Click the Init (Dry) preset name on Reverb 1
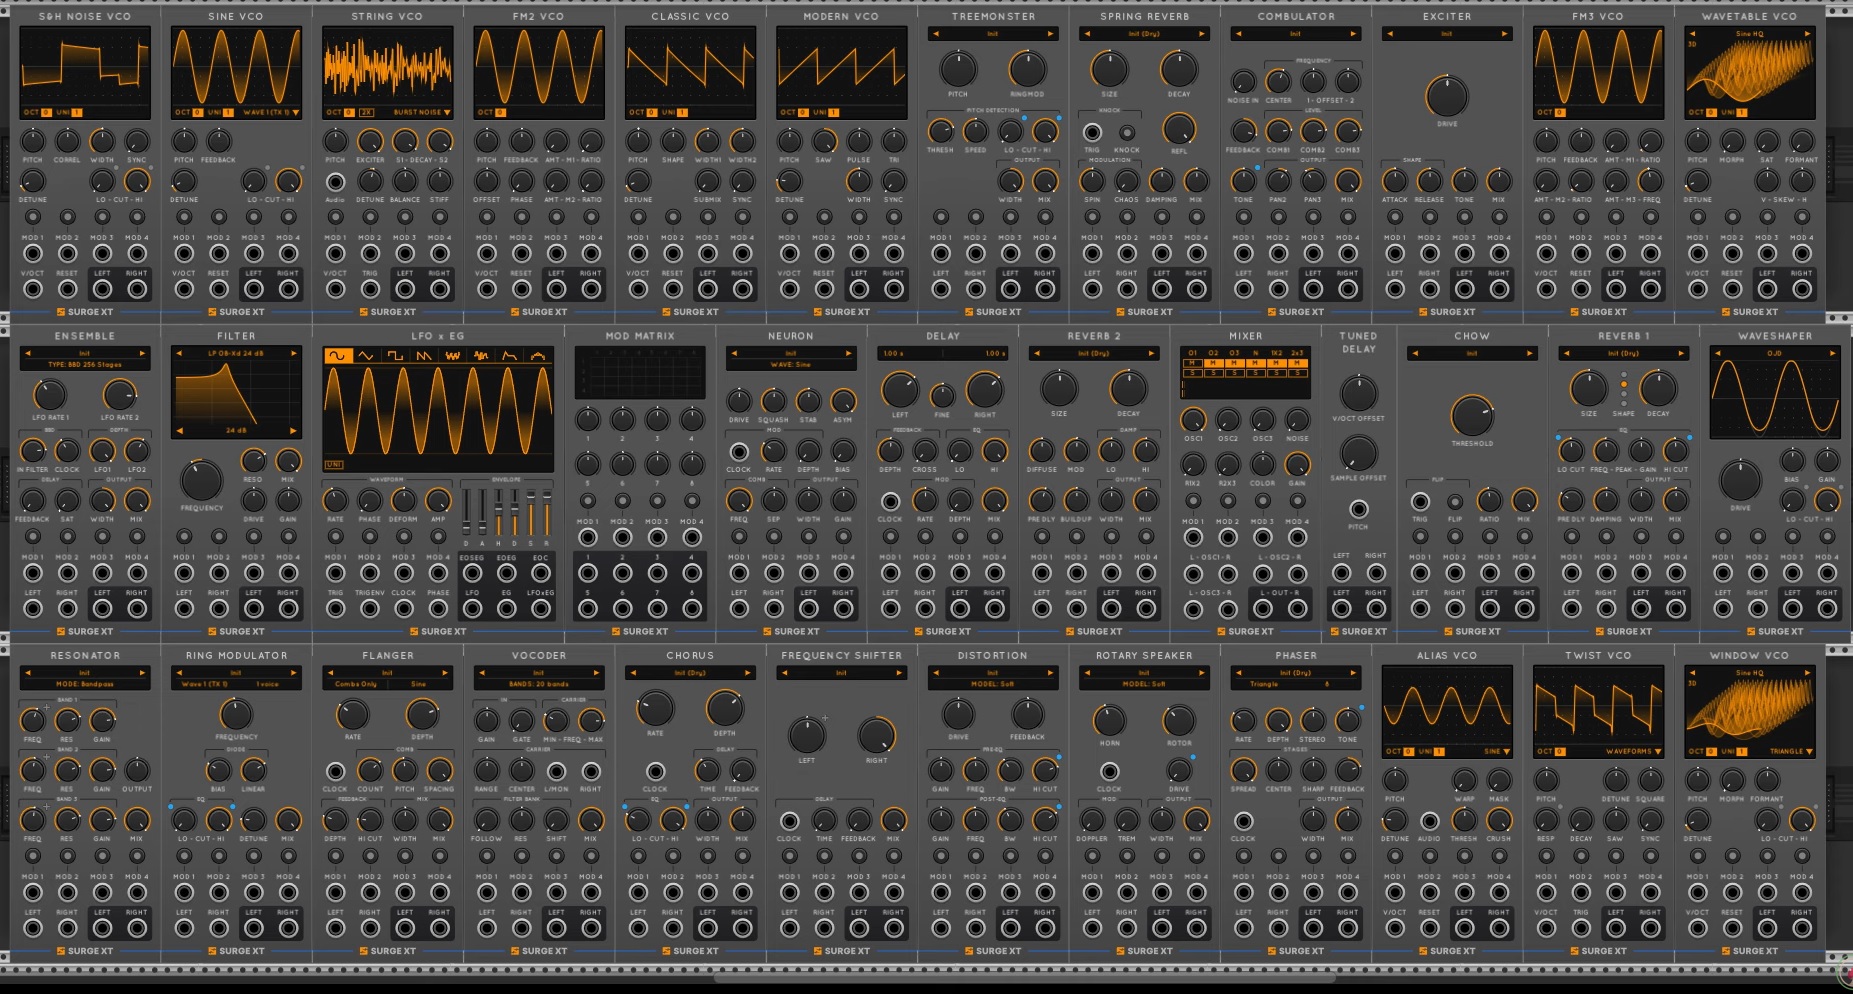1853x994 pixels. pos(1623,353)
